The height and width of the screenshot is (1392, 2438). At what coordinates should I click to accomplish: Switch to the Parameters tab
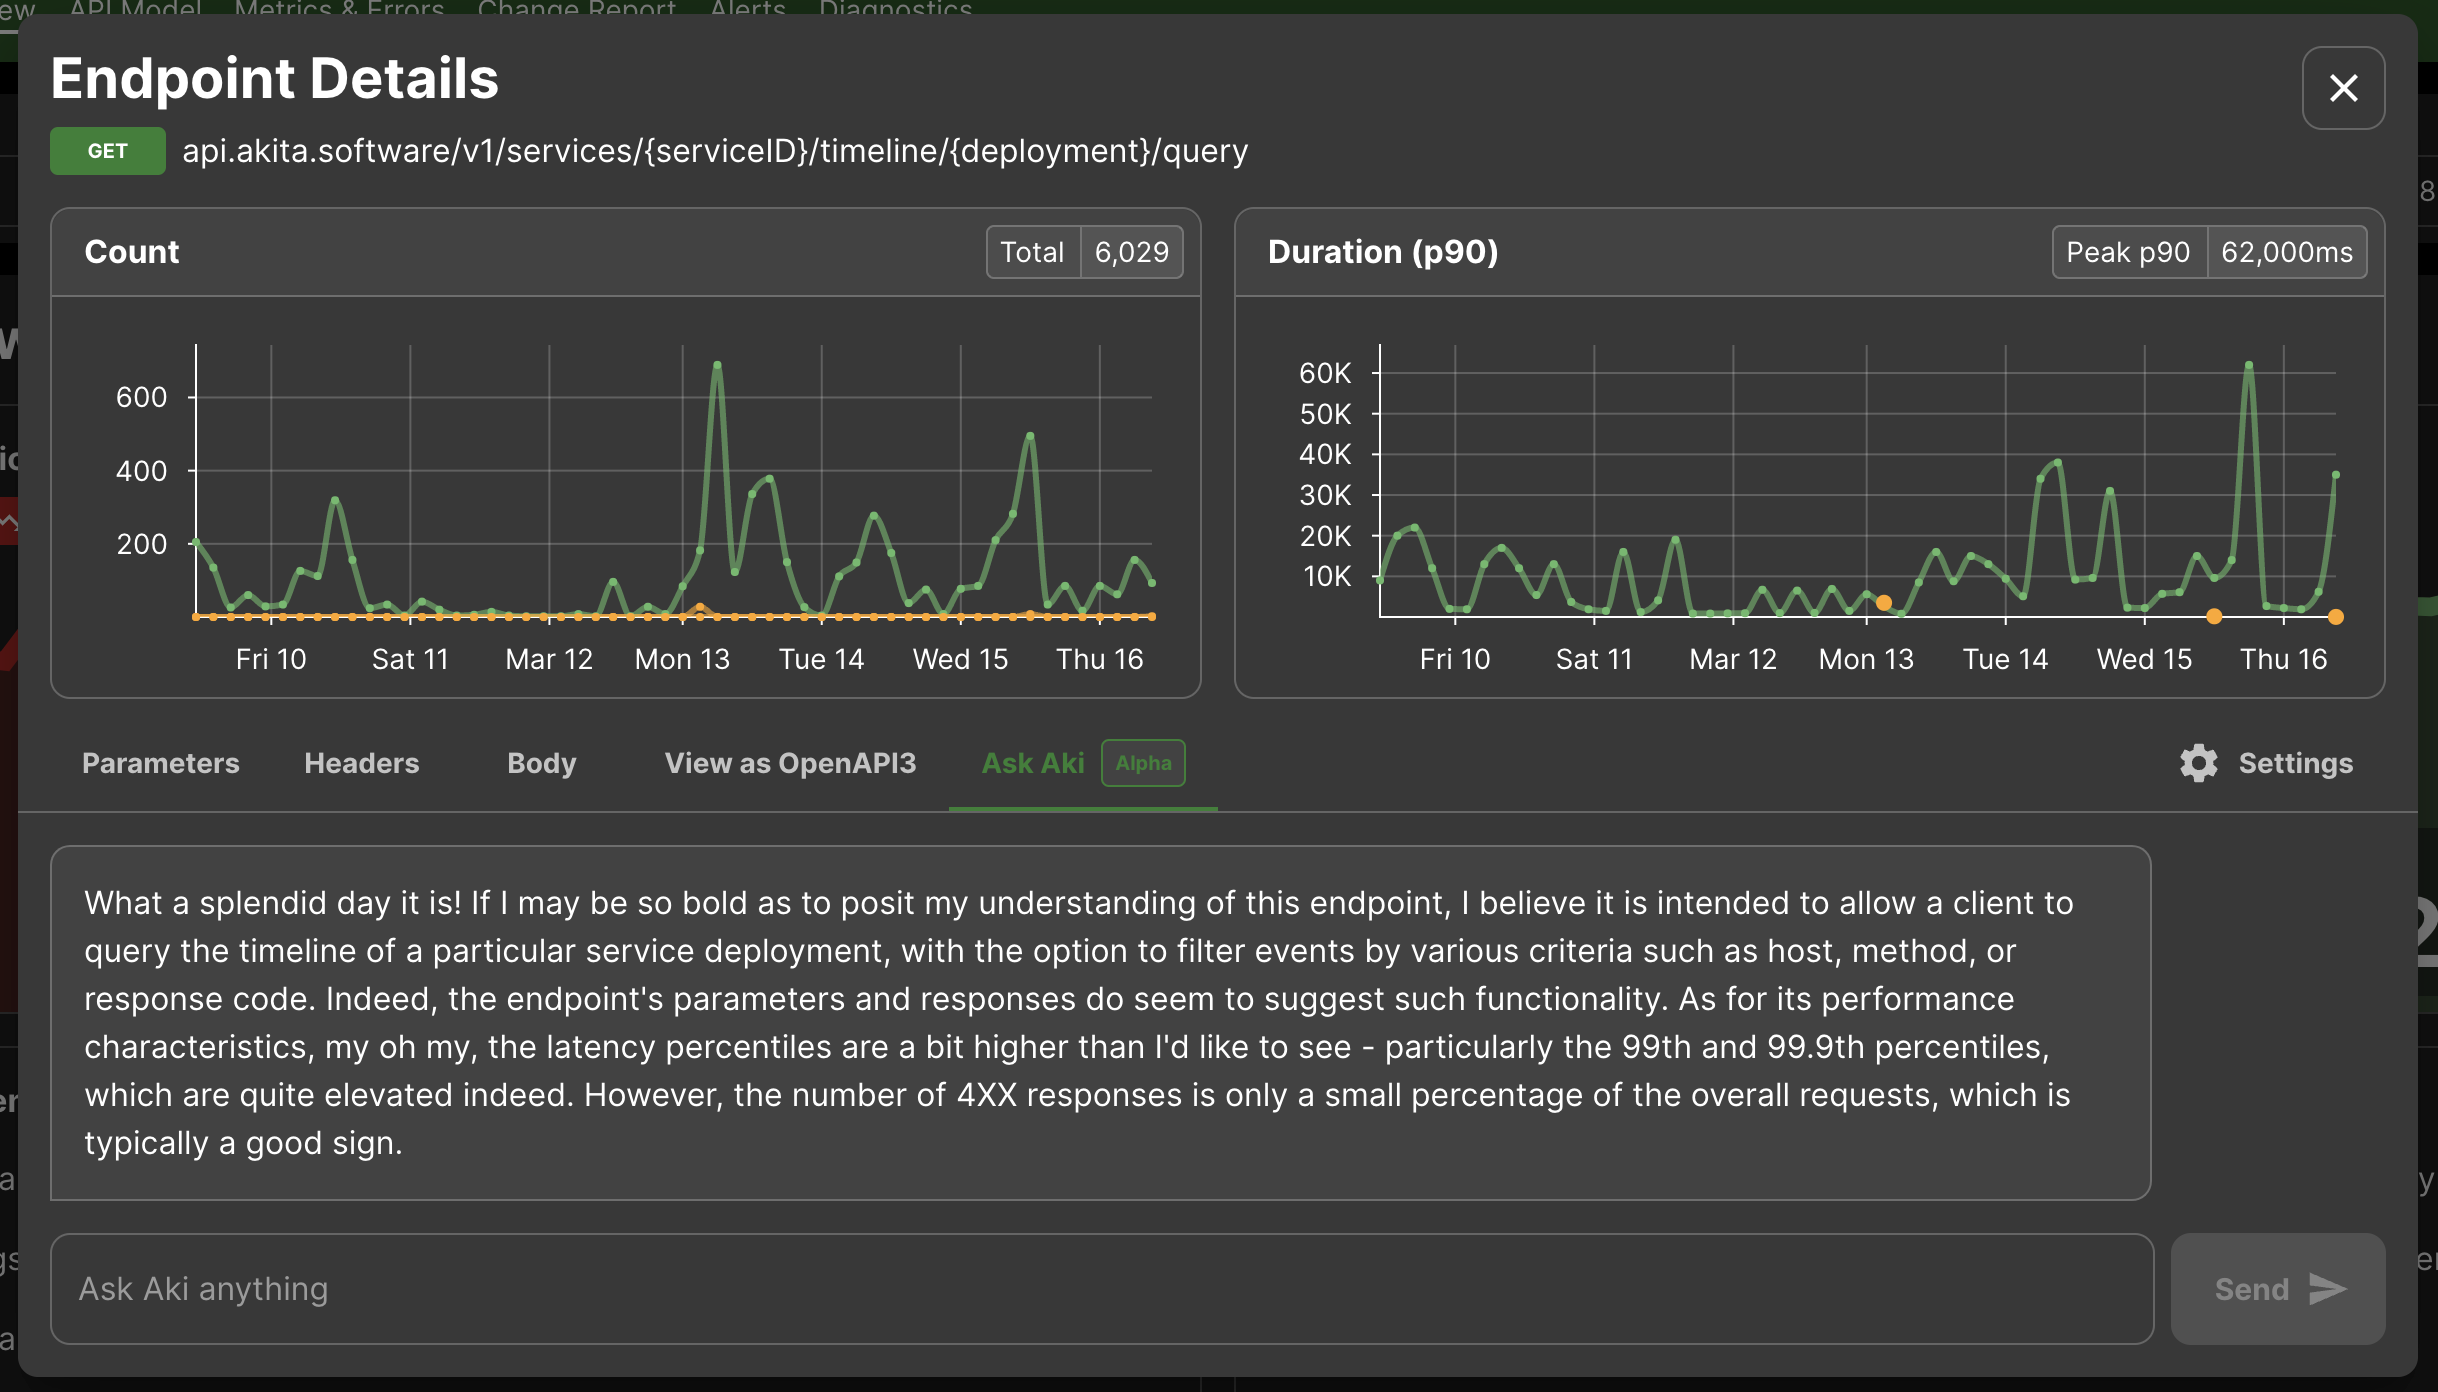click(161, 763)
